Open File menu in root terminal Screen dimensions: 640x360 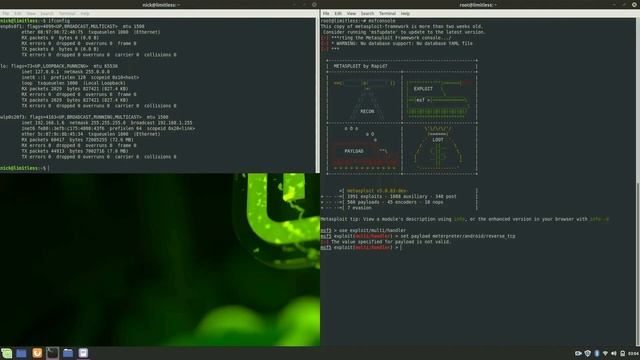tap(326, 13)
